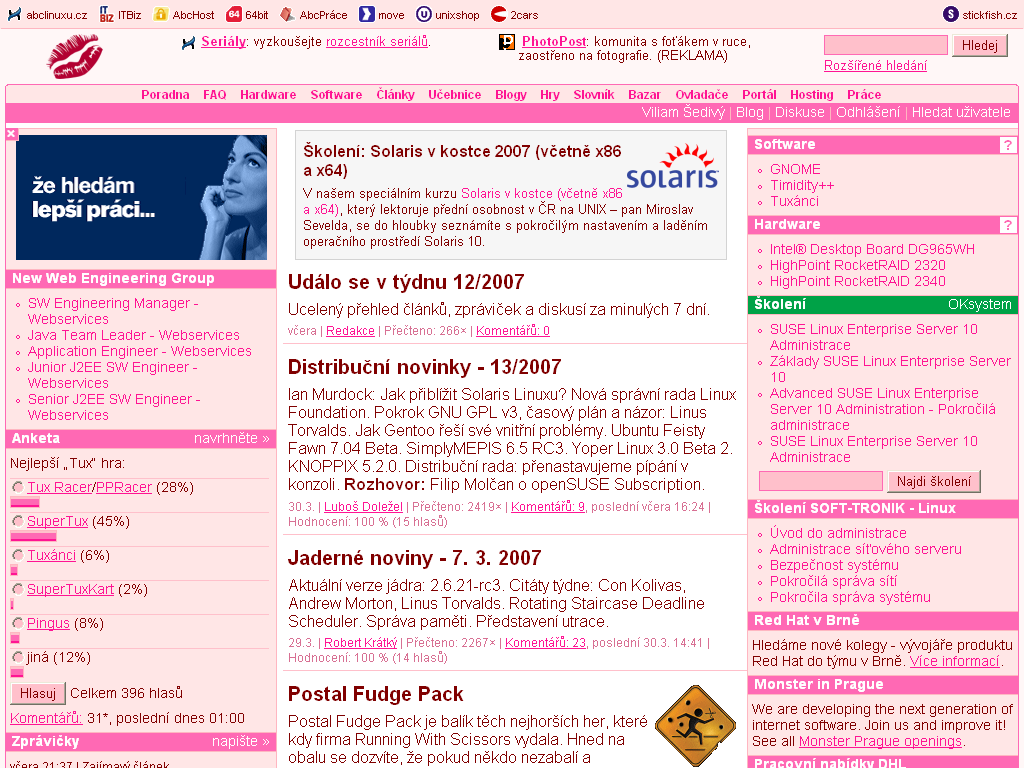
Task: Open the GNOME software link
Action: [795, 169]
